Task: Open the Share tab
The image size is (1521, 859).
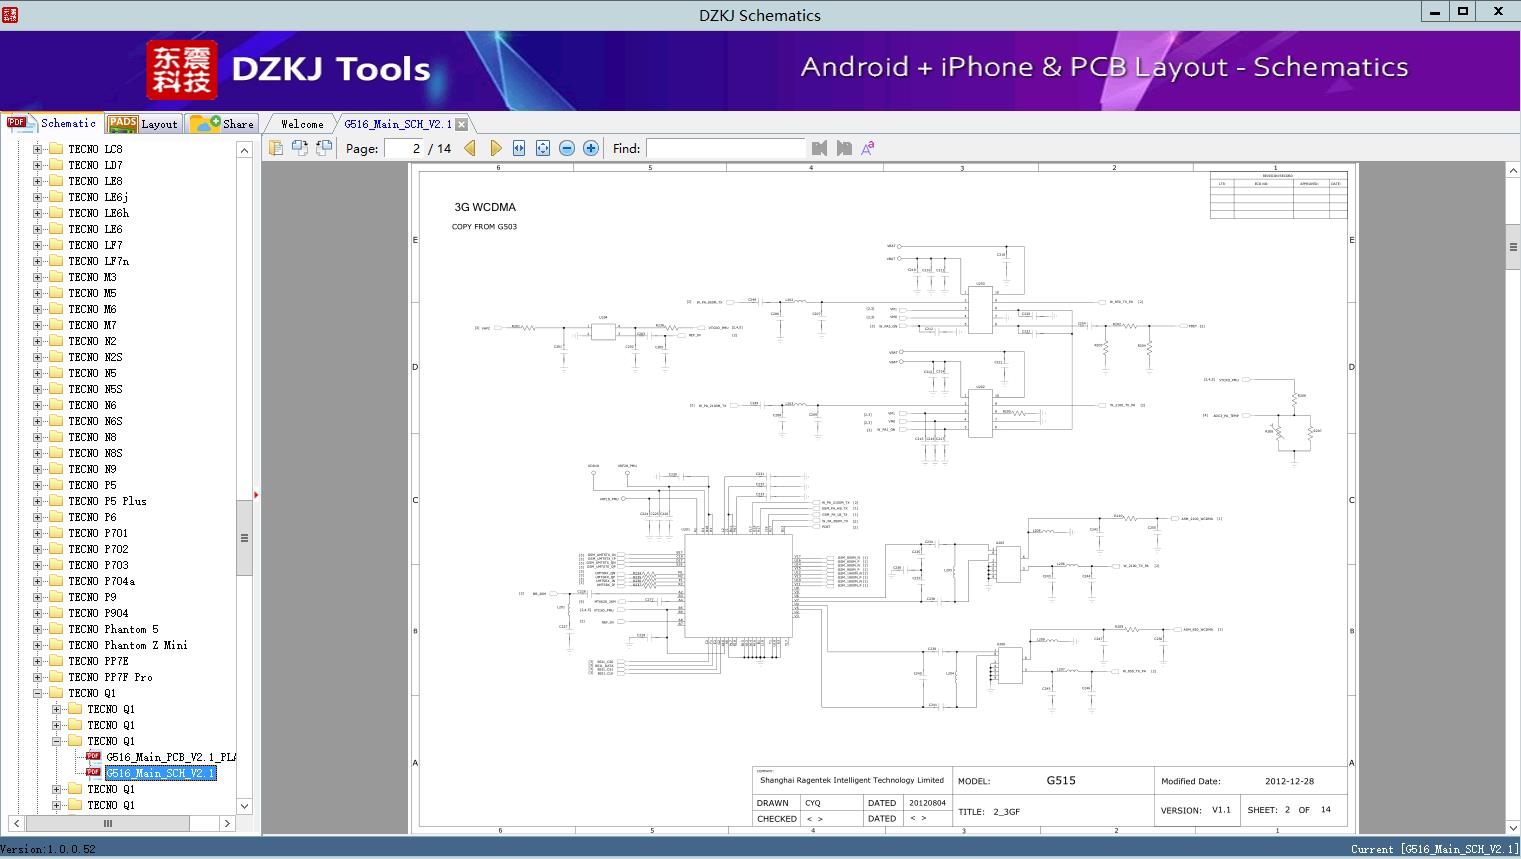Action: [x=223, y=124]
